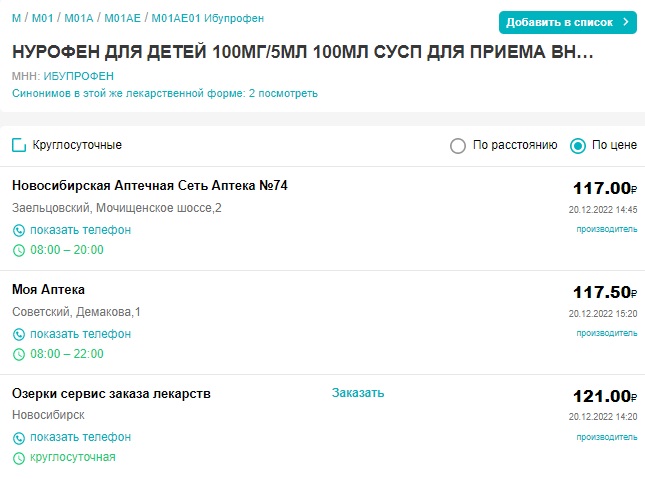The image size is (645, 479).
Task: Click круглосуточная hours label
Action: (x=73, y=457)
